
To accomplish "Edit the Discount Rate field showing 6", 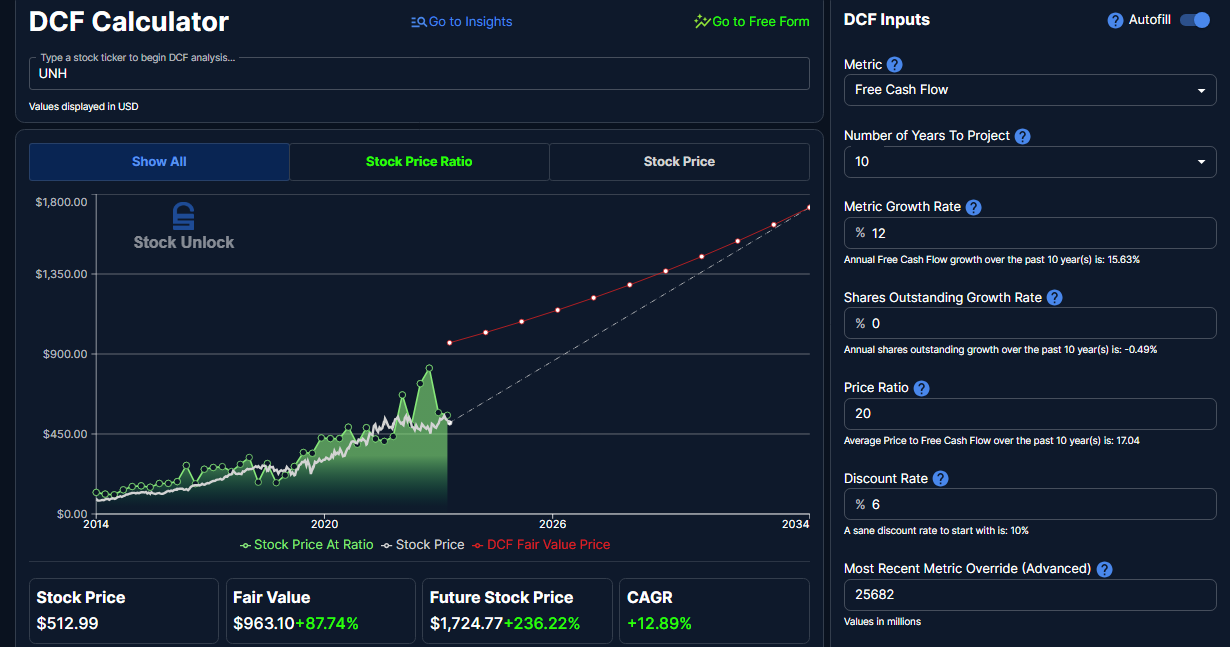I will click(1030, 505).
